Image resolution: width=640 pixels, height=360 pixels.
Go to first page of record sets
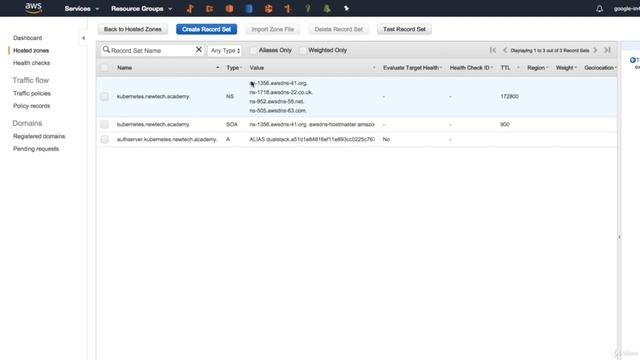493,50
